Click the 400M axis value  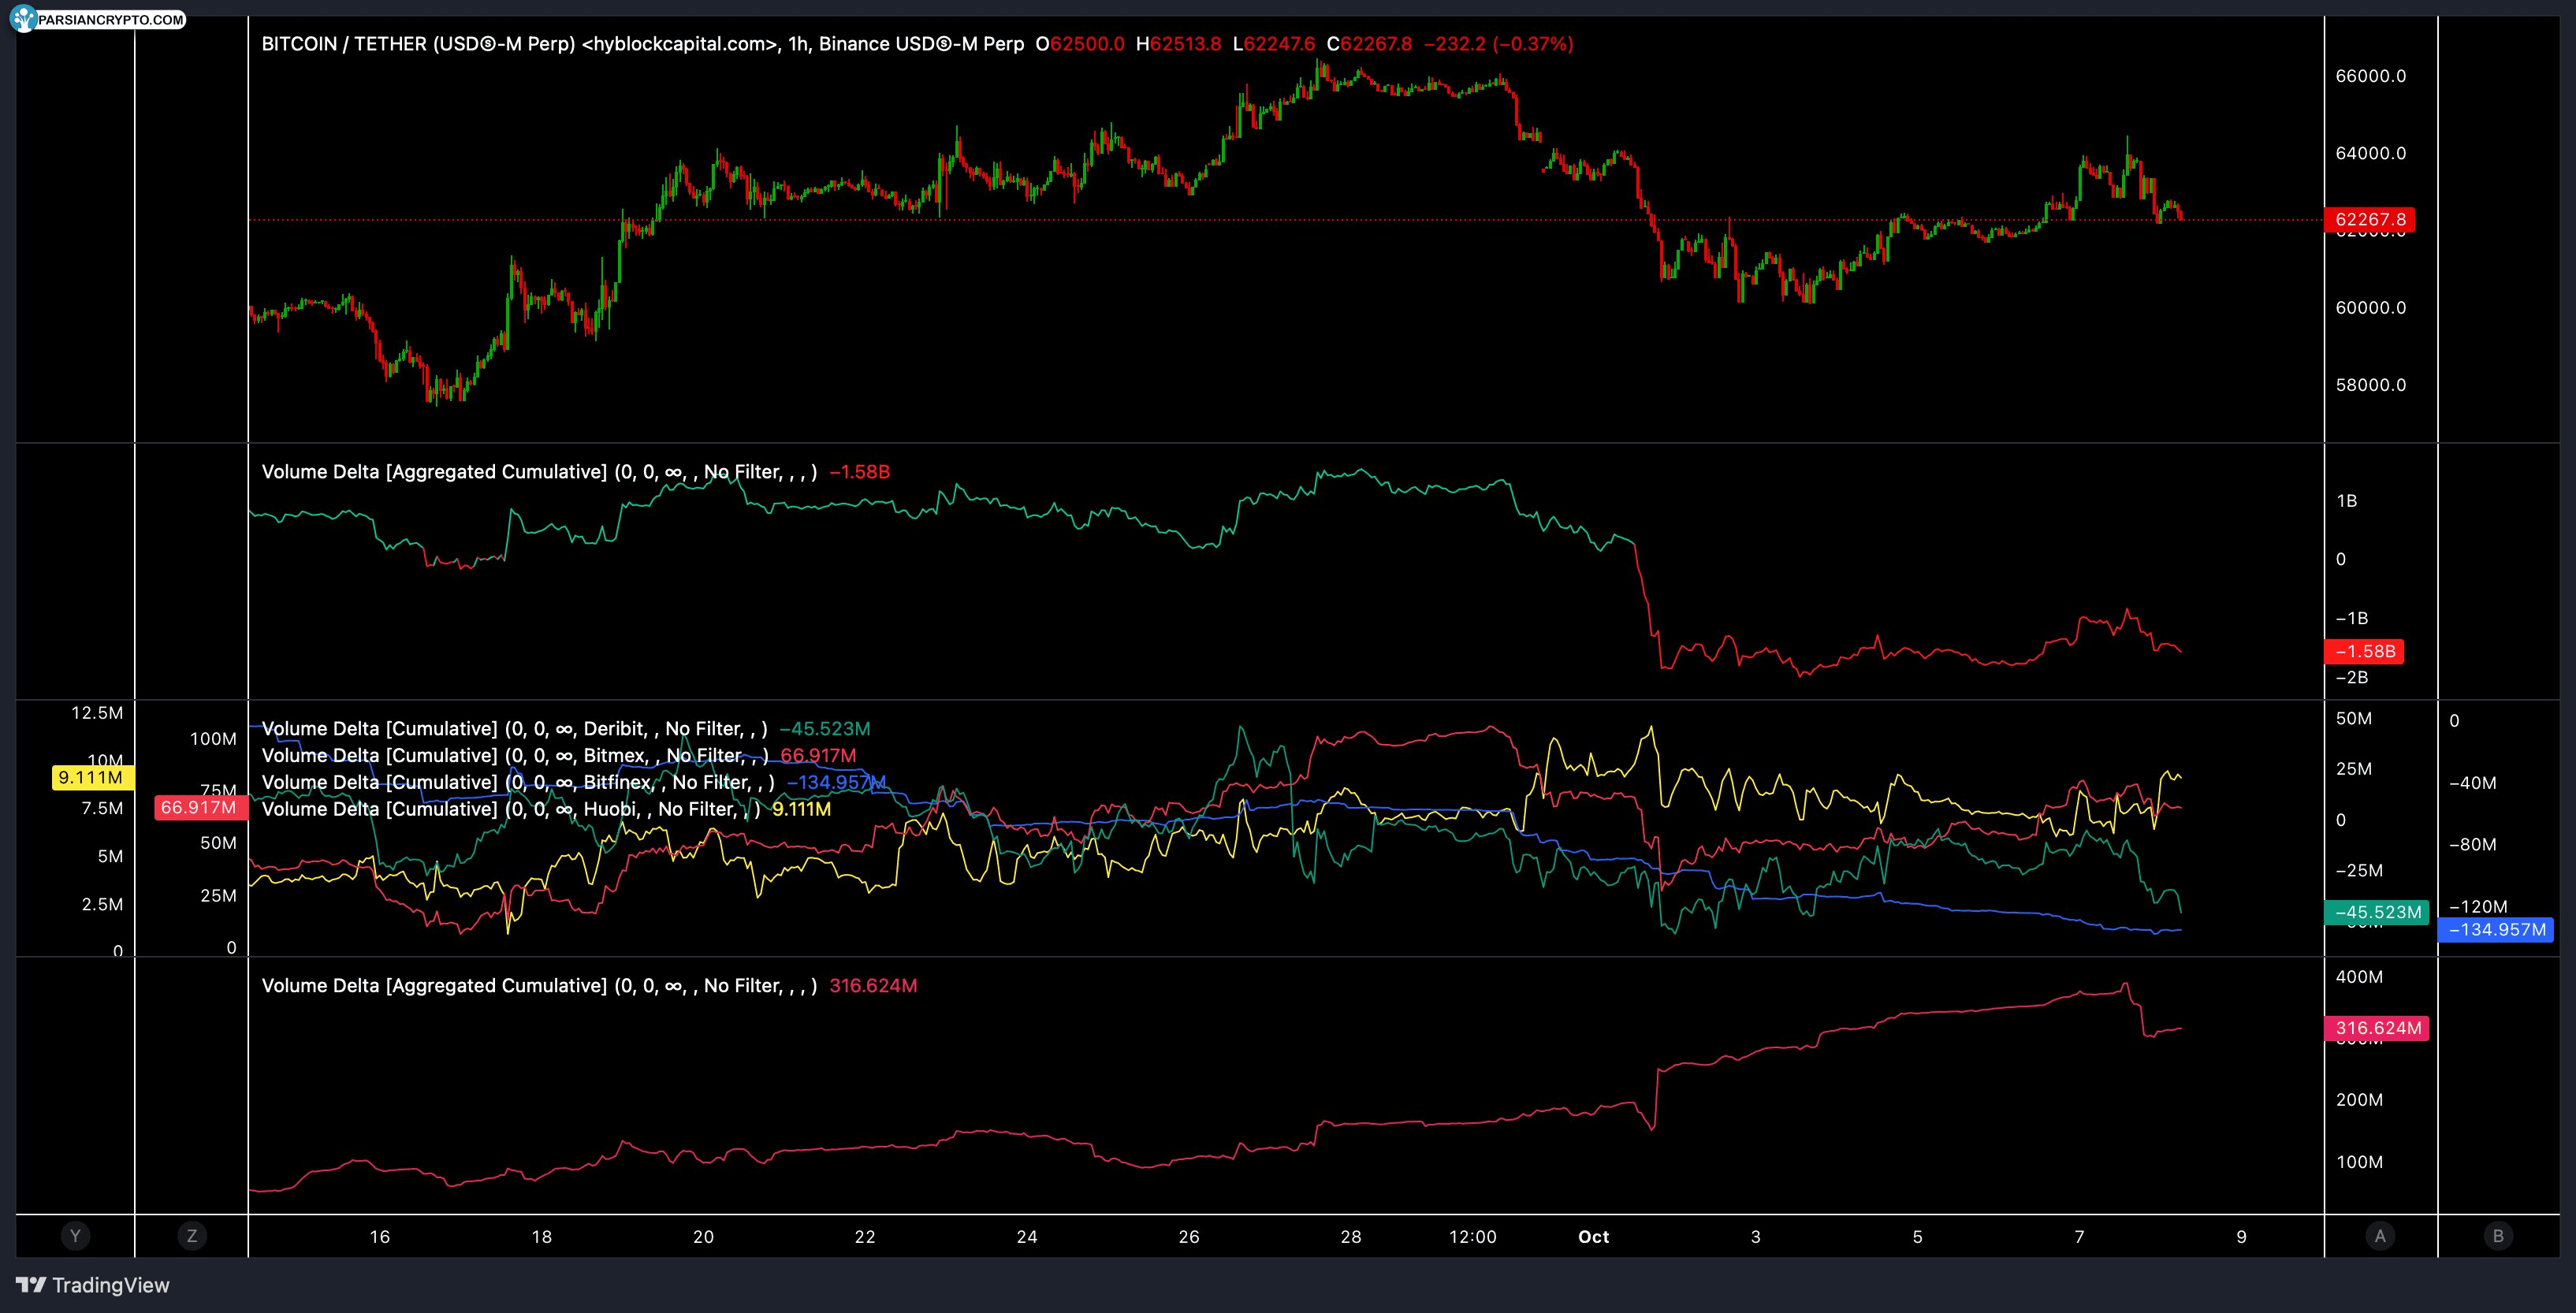tap(2359, 977)
